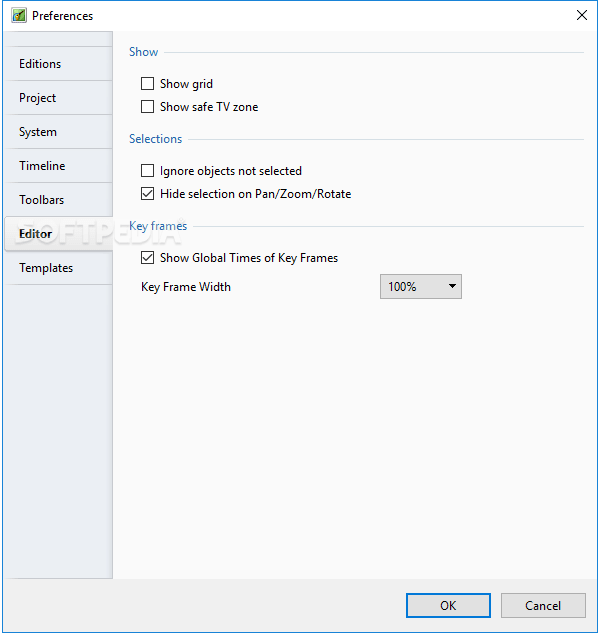Check Ignore objects not selected
The height and width of the screenshot is (633, 598).
[x=147, y=171]
